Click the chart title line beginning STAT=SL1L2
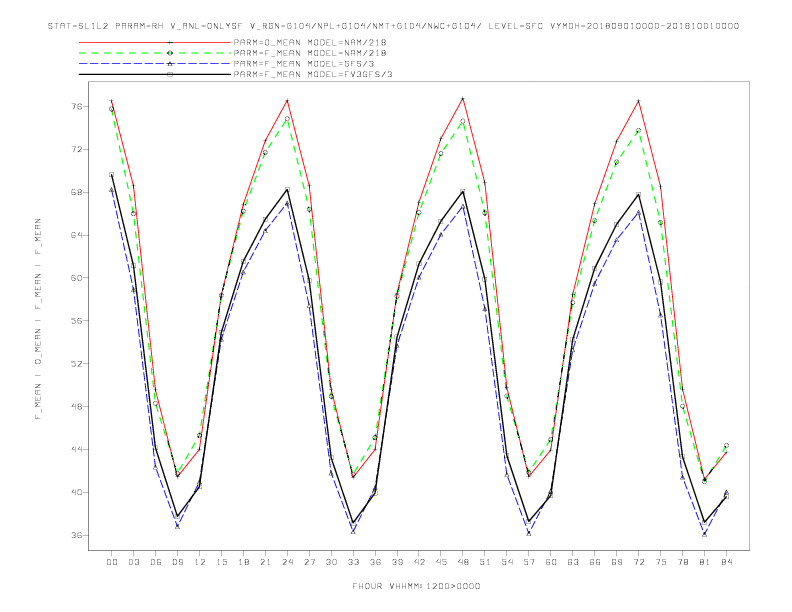792x612 pixels. pyautogui.click(x=393, y=26)
